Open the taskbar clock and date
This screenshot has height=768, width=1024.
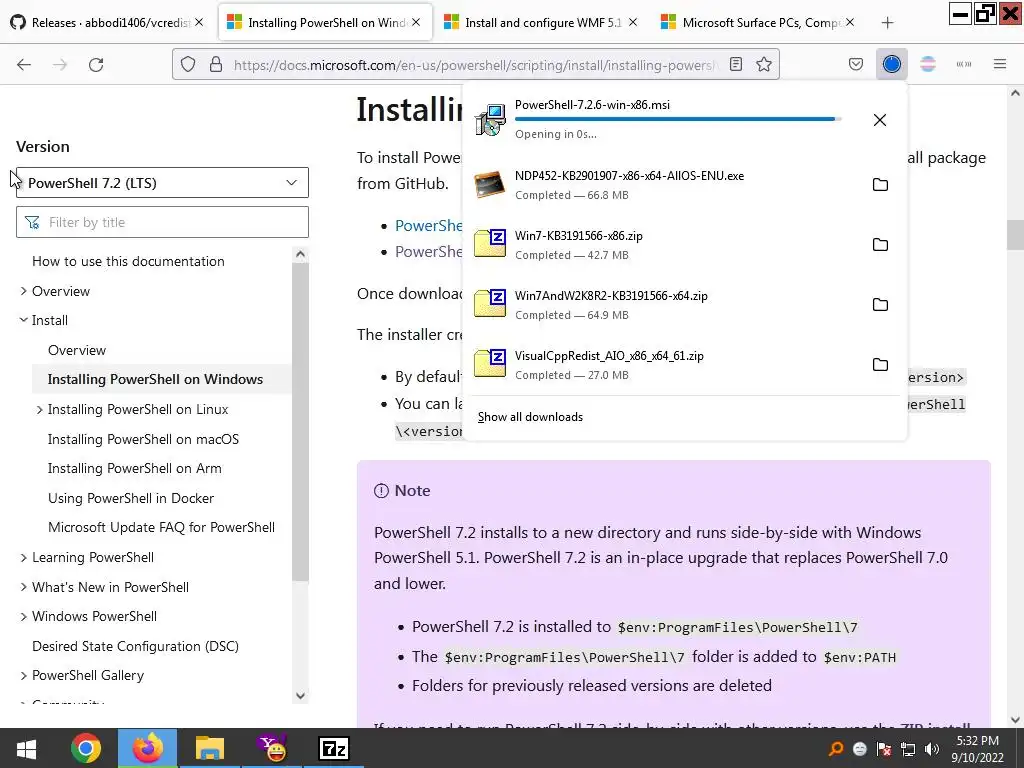(977, 749)
